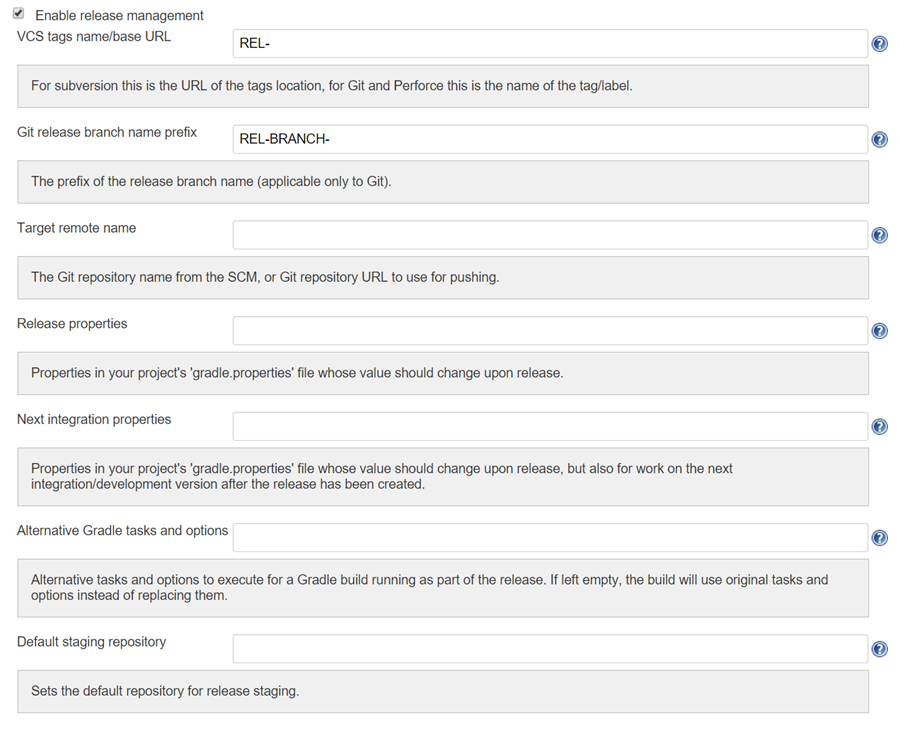
Task: Open help for Git release branch name prefix
Action: pos(879,139)
